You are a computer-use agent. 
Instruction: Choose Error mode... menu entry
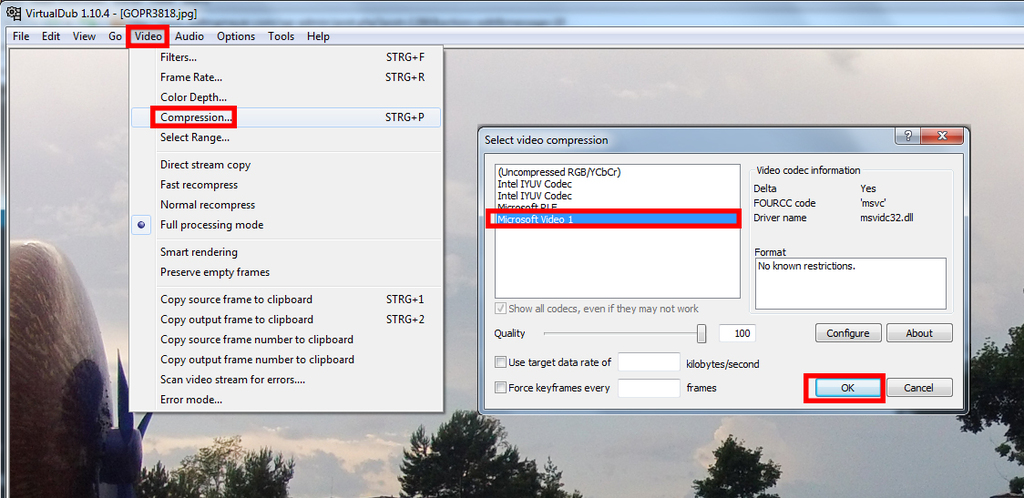point(286,399)
